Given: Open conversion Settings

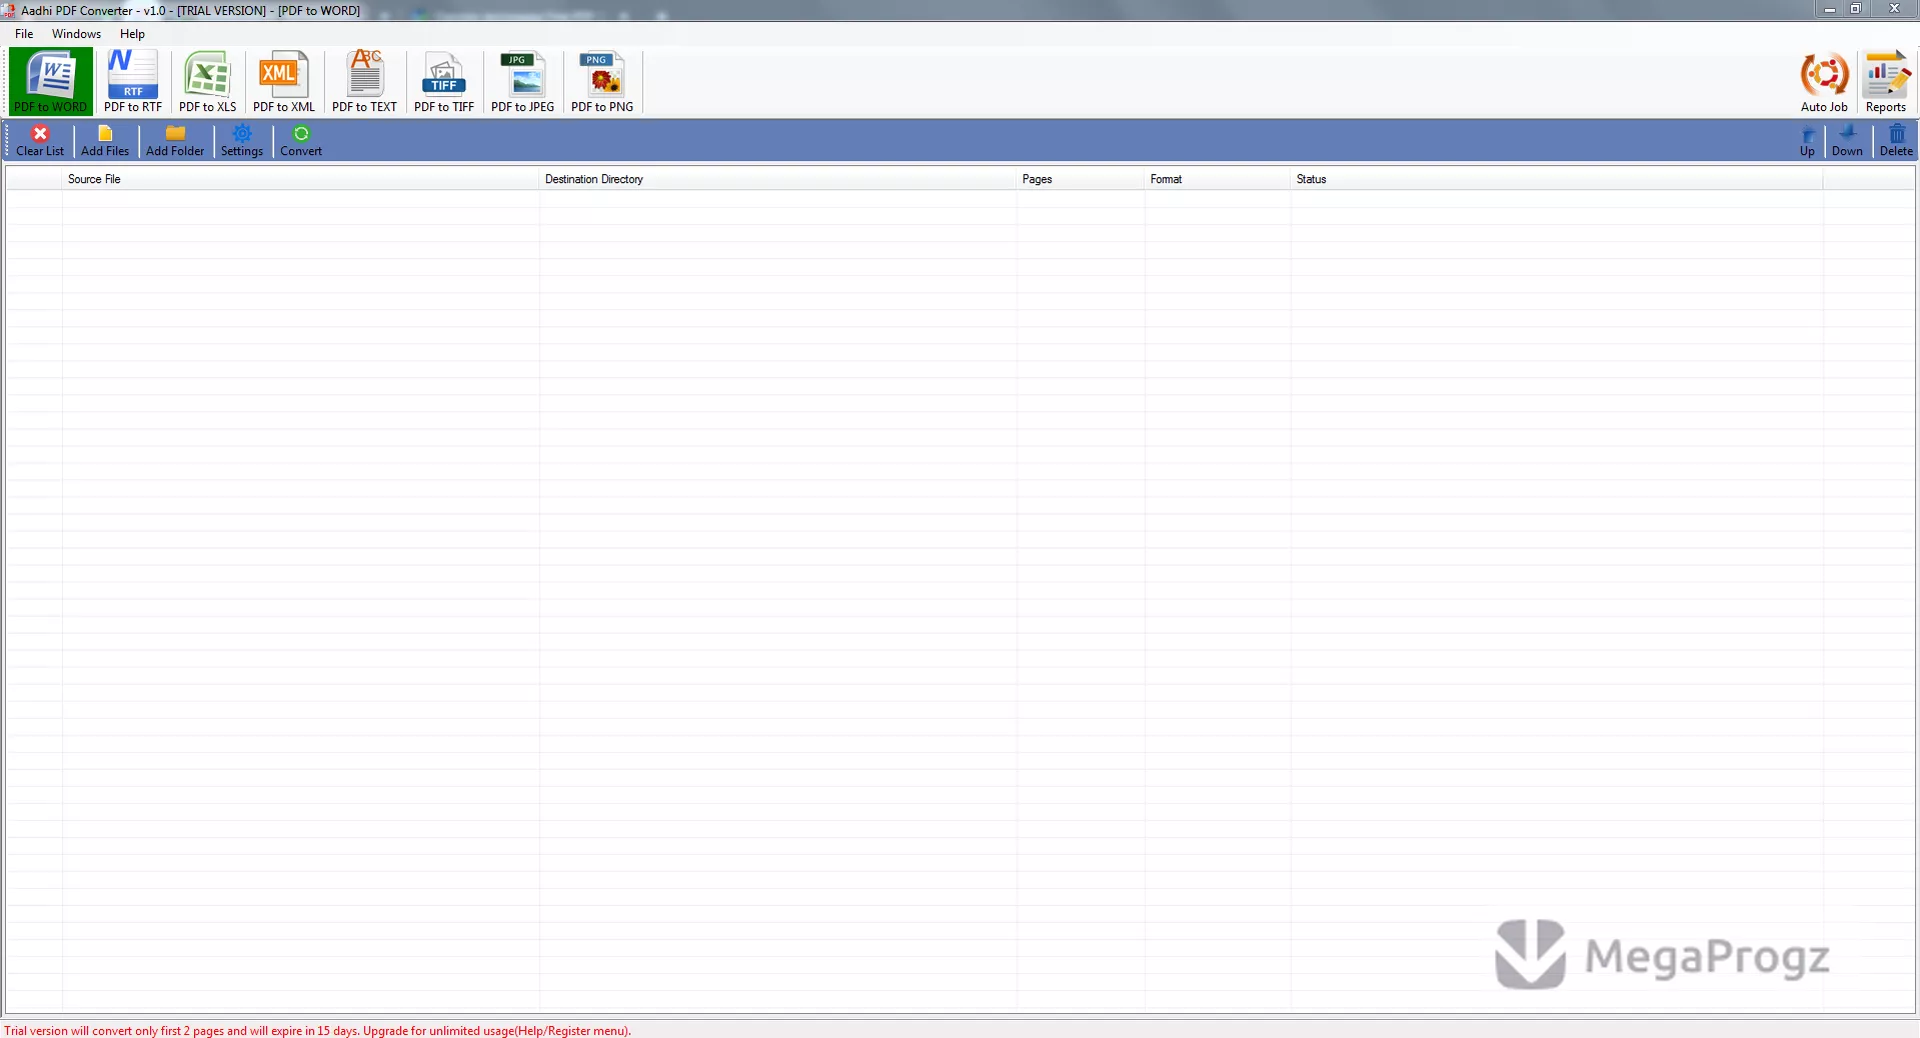Looking at the screenshot, I should tap(242, 141).
